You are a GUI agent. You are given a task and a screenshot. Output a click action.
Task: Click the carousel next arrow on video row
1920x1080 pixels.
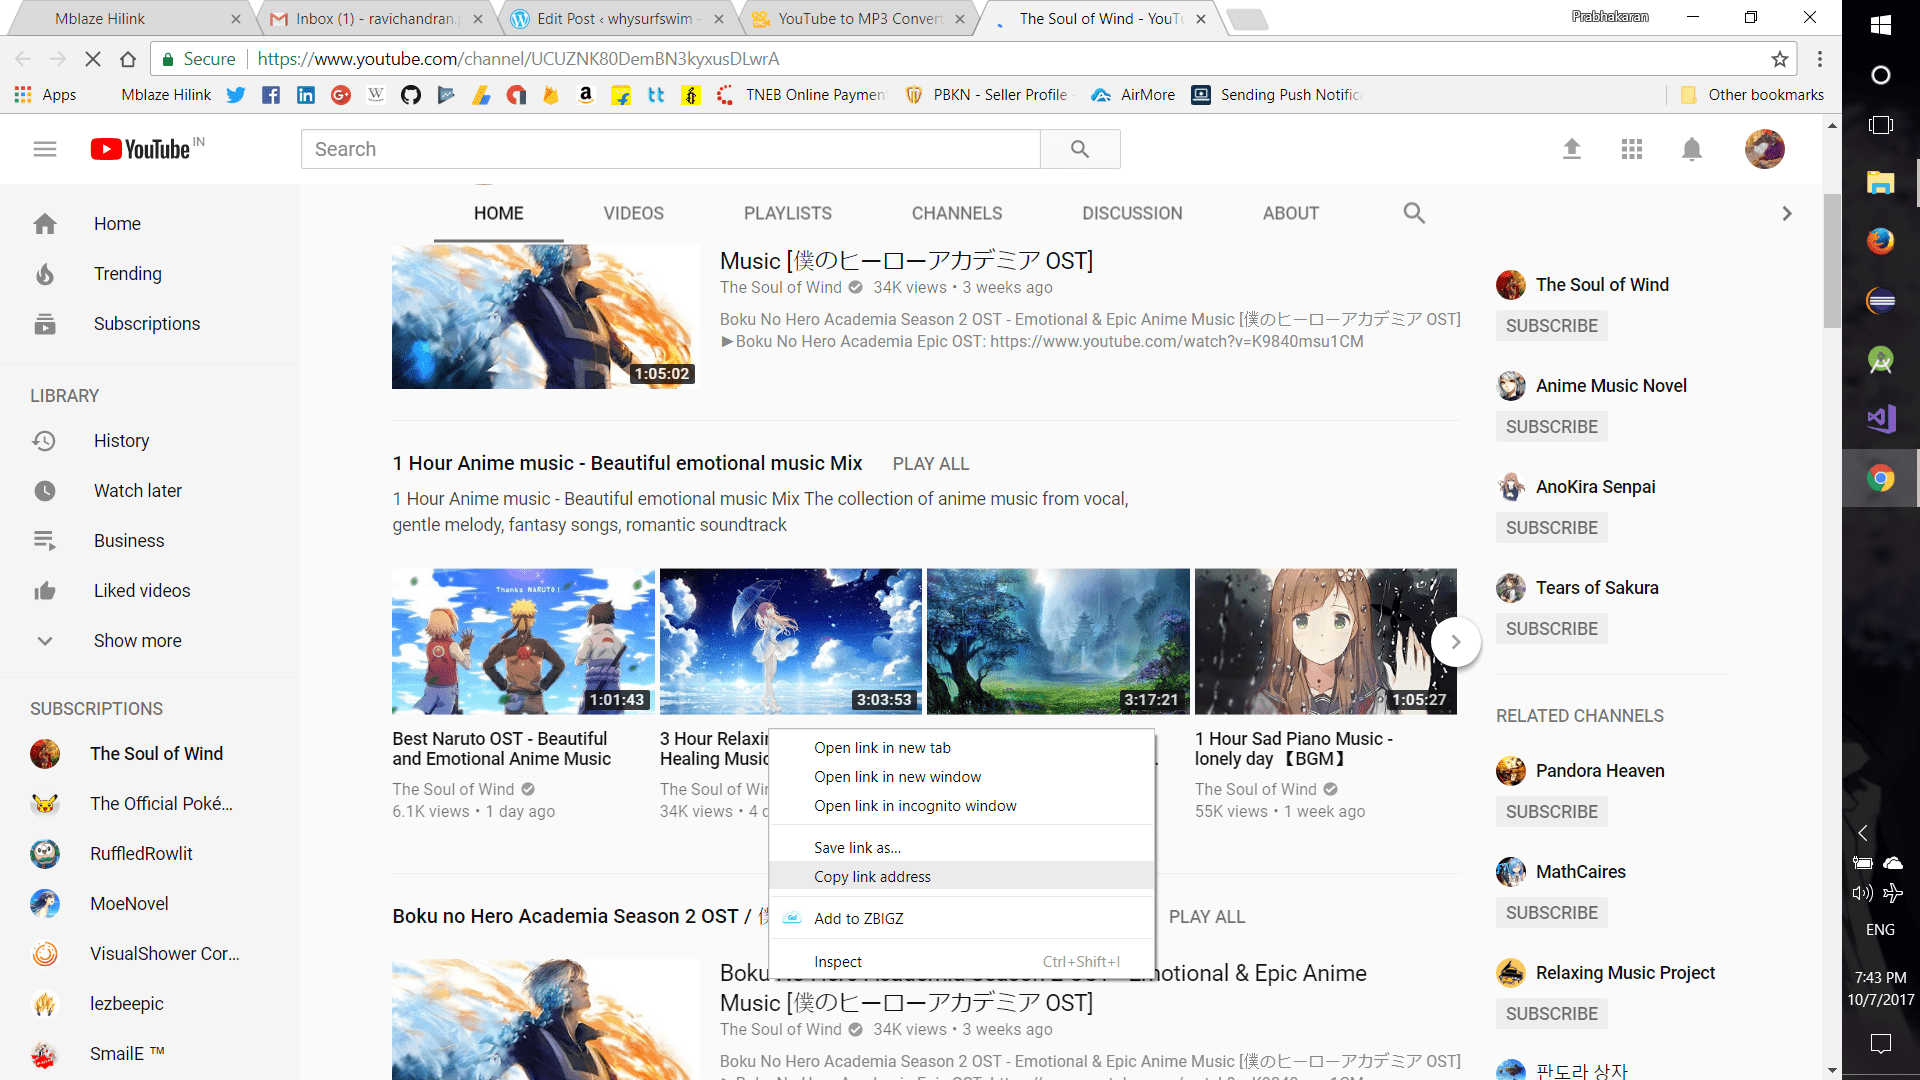[1456, 641]
